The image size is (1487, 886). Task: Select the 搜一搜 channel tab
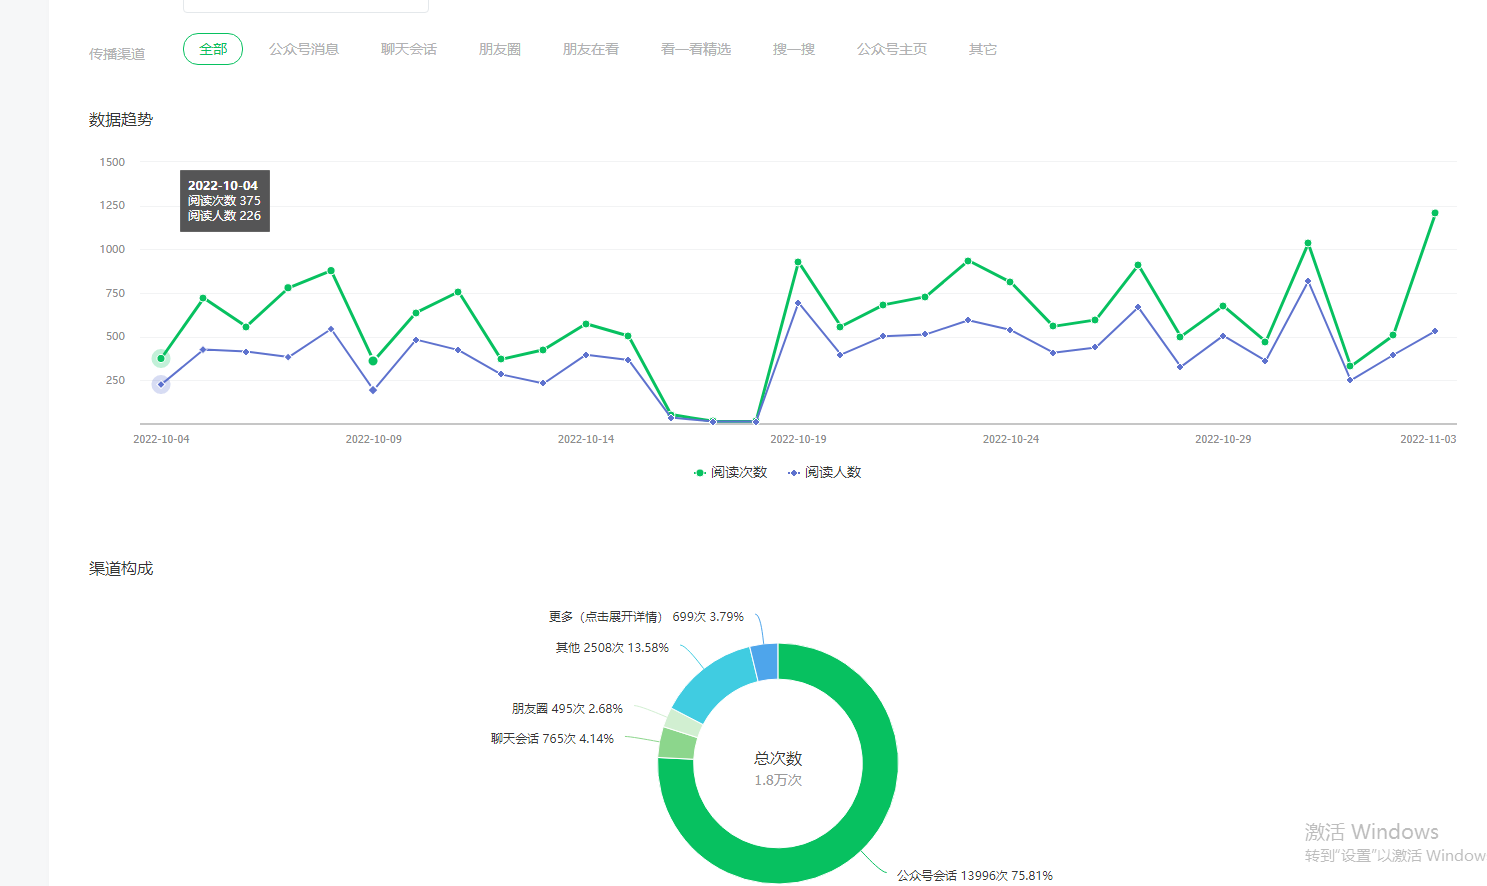click(x=794, y=49)
